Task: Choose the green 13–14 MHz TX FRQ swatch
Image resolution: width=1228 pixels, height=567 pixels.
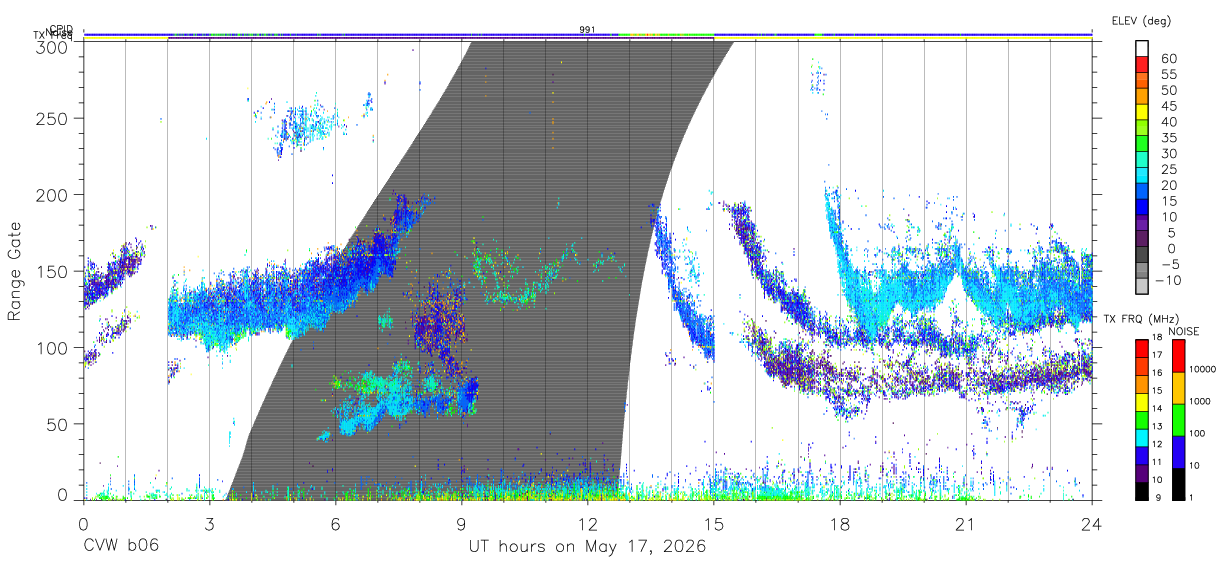Action: click(x=1142, y=418)
